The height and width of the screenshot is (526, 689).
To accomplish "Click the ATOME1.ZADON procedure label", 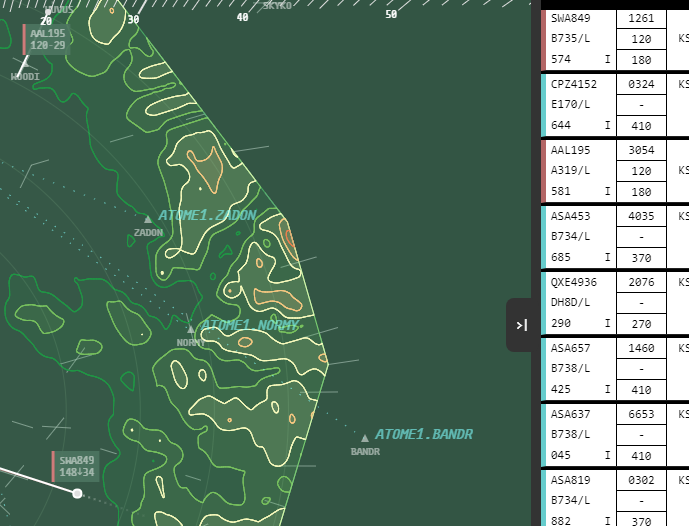I will [207, 215].
